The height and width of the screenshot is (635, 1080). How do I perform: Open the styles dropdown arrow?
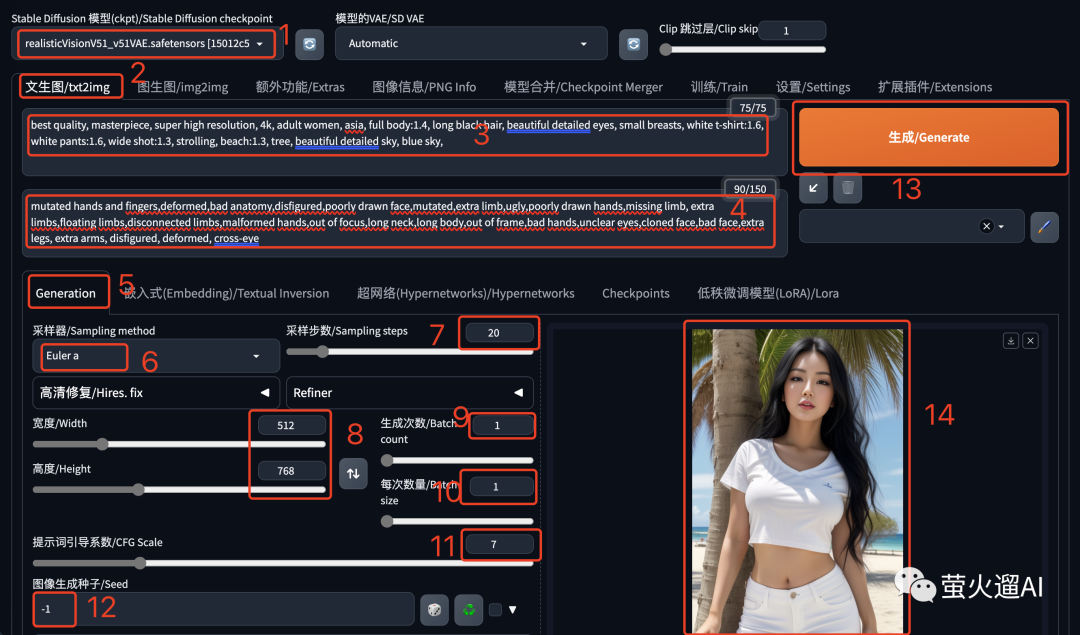[x=1001, y=227]
